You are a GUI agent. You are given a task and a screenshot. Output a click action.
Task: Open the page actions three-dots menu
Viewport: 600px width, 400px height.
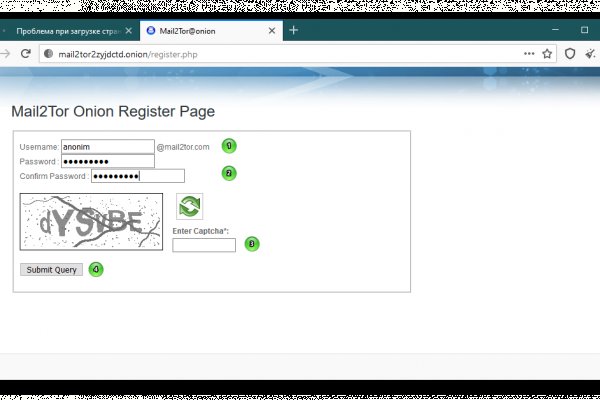point(529,54)
